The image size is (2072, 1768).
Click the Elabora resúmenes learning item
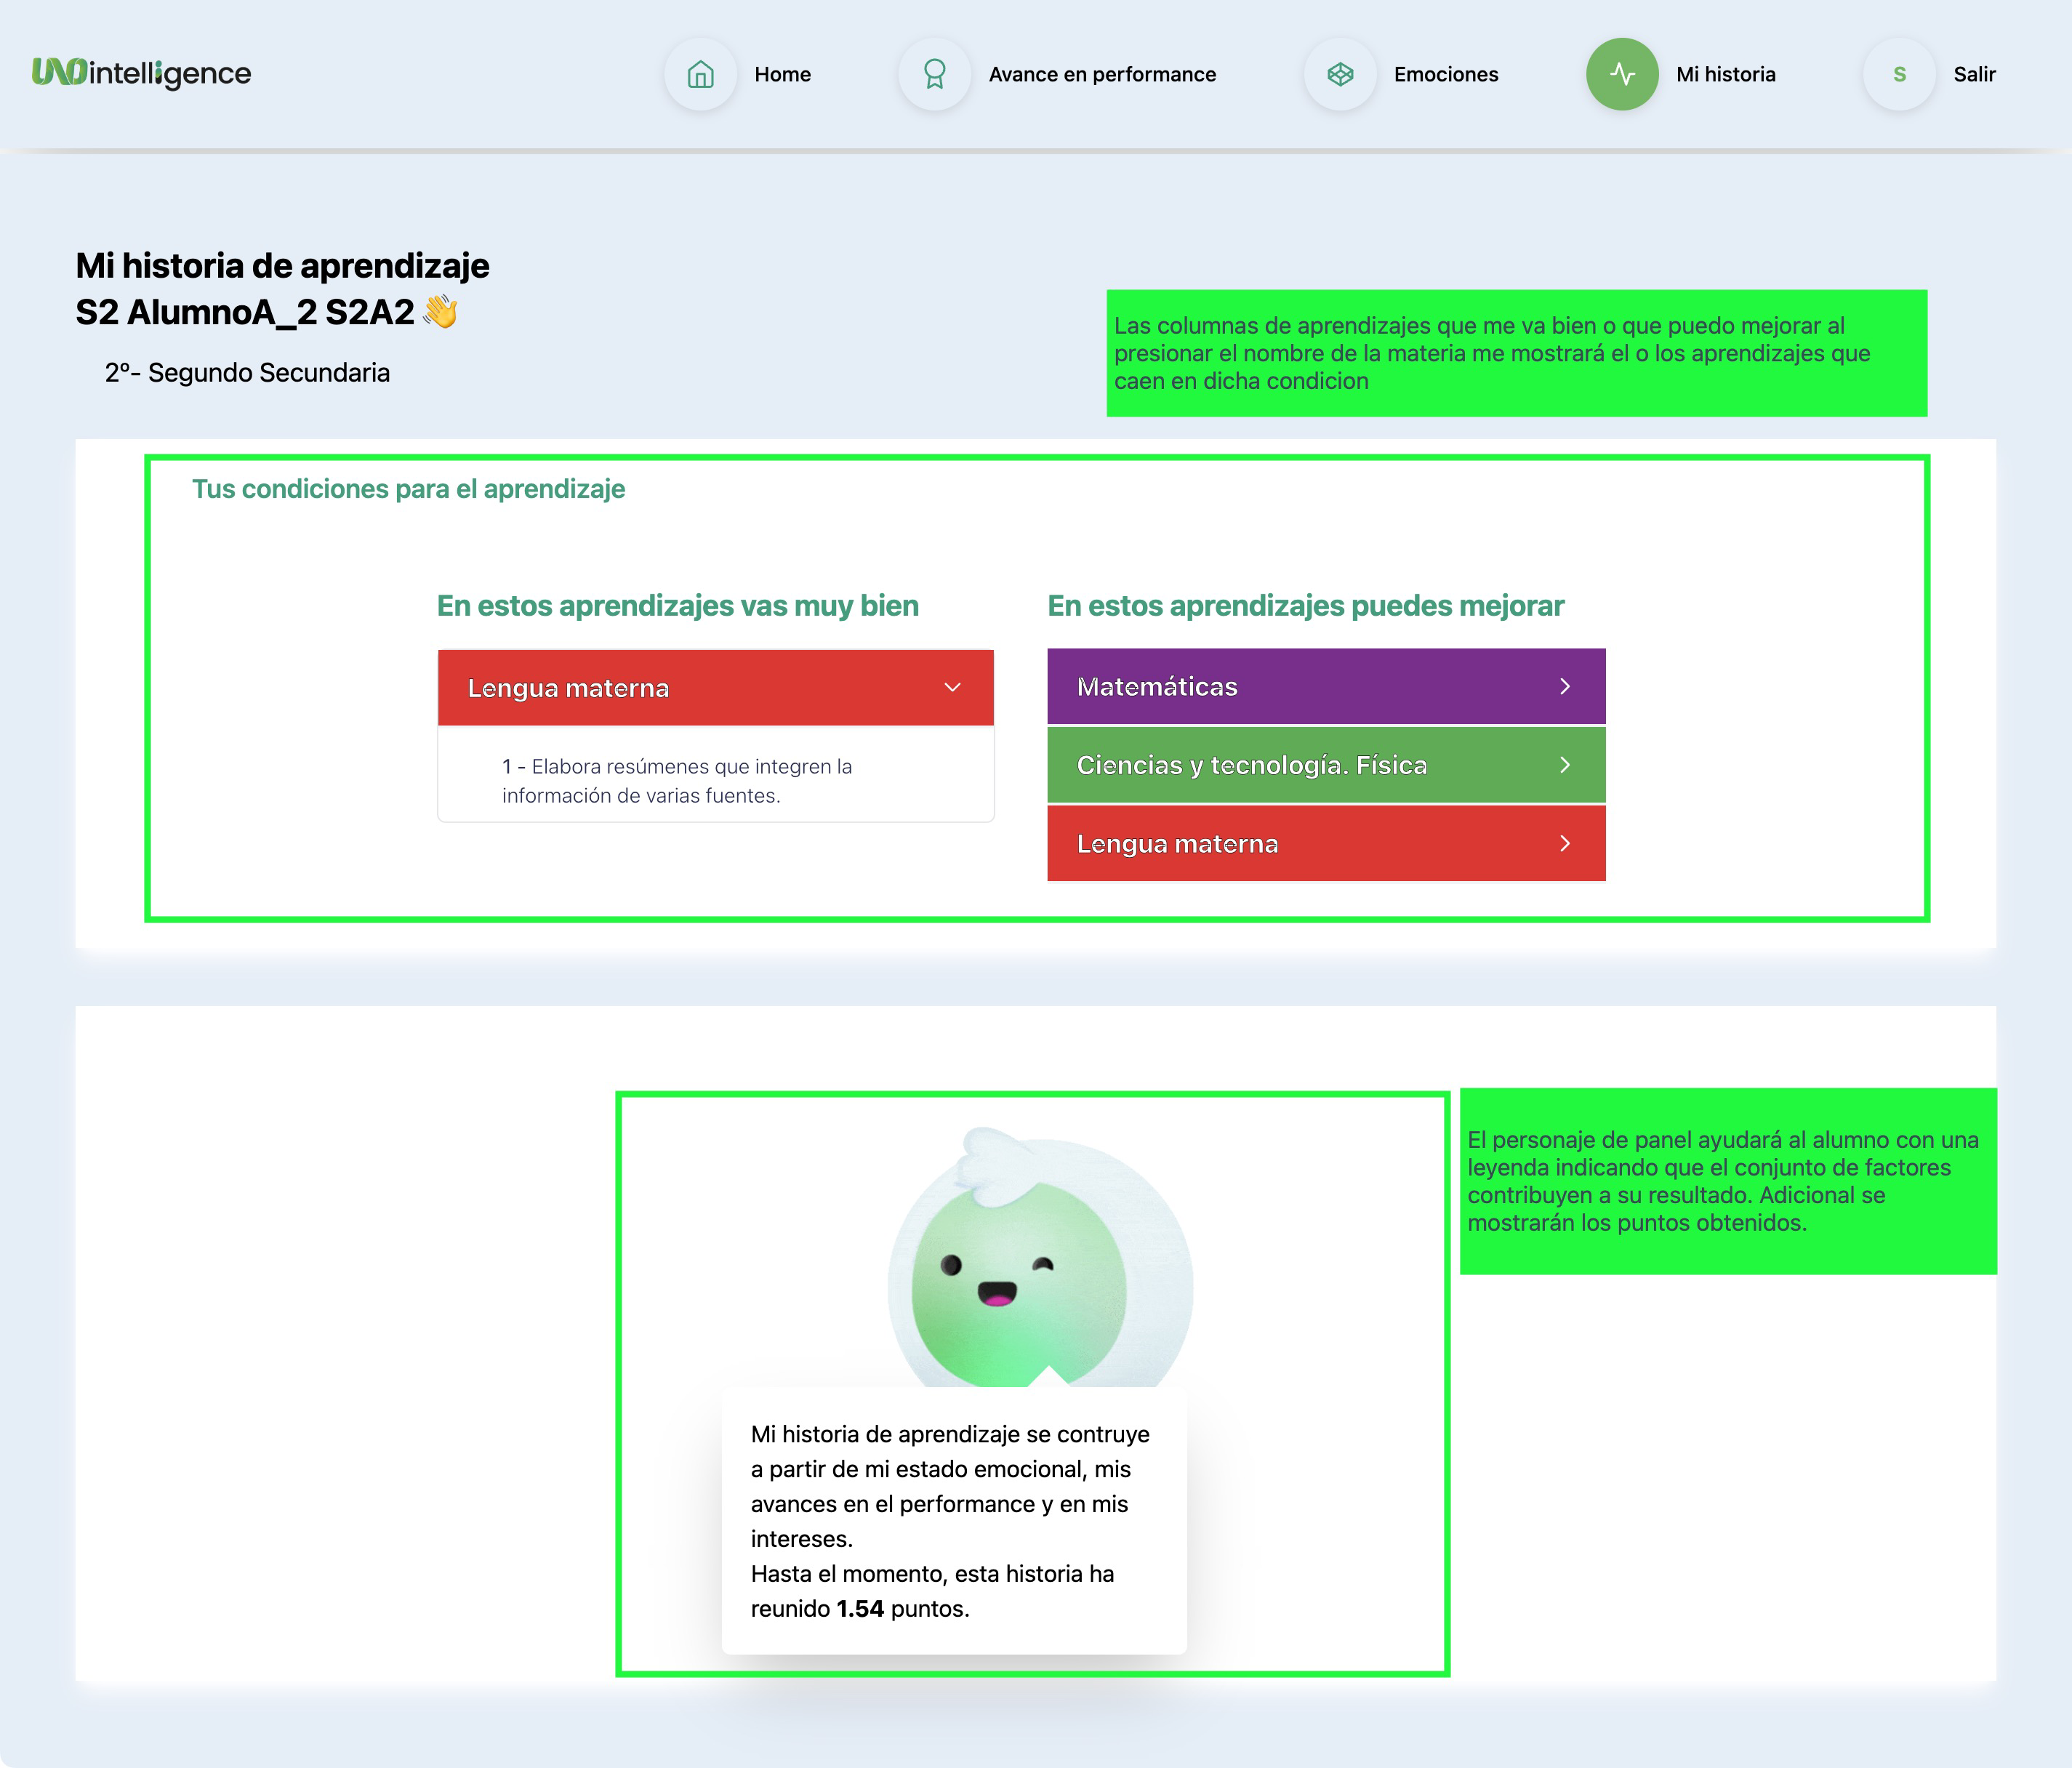[677, 781]
